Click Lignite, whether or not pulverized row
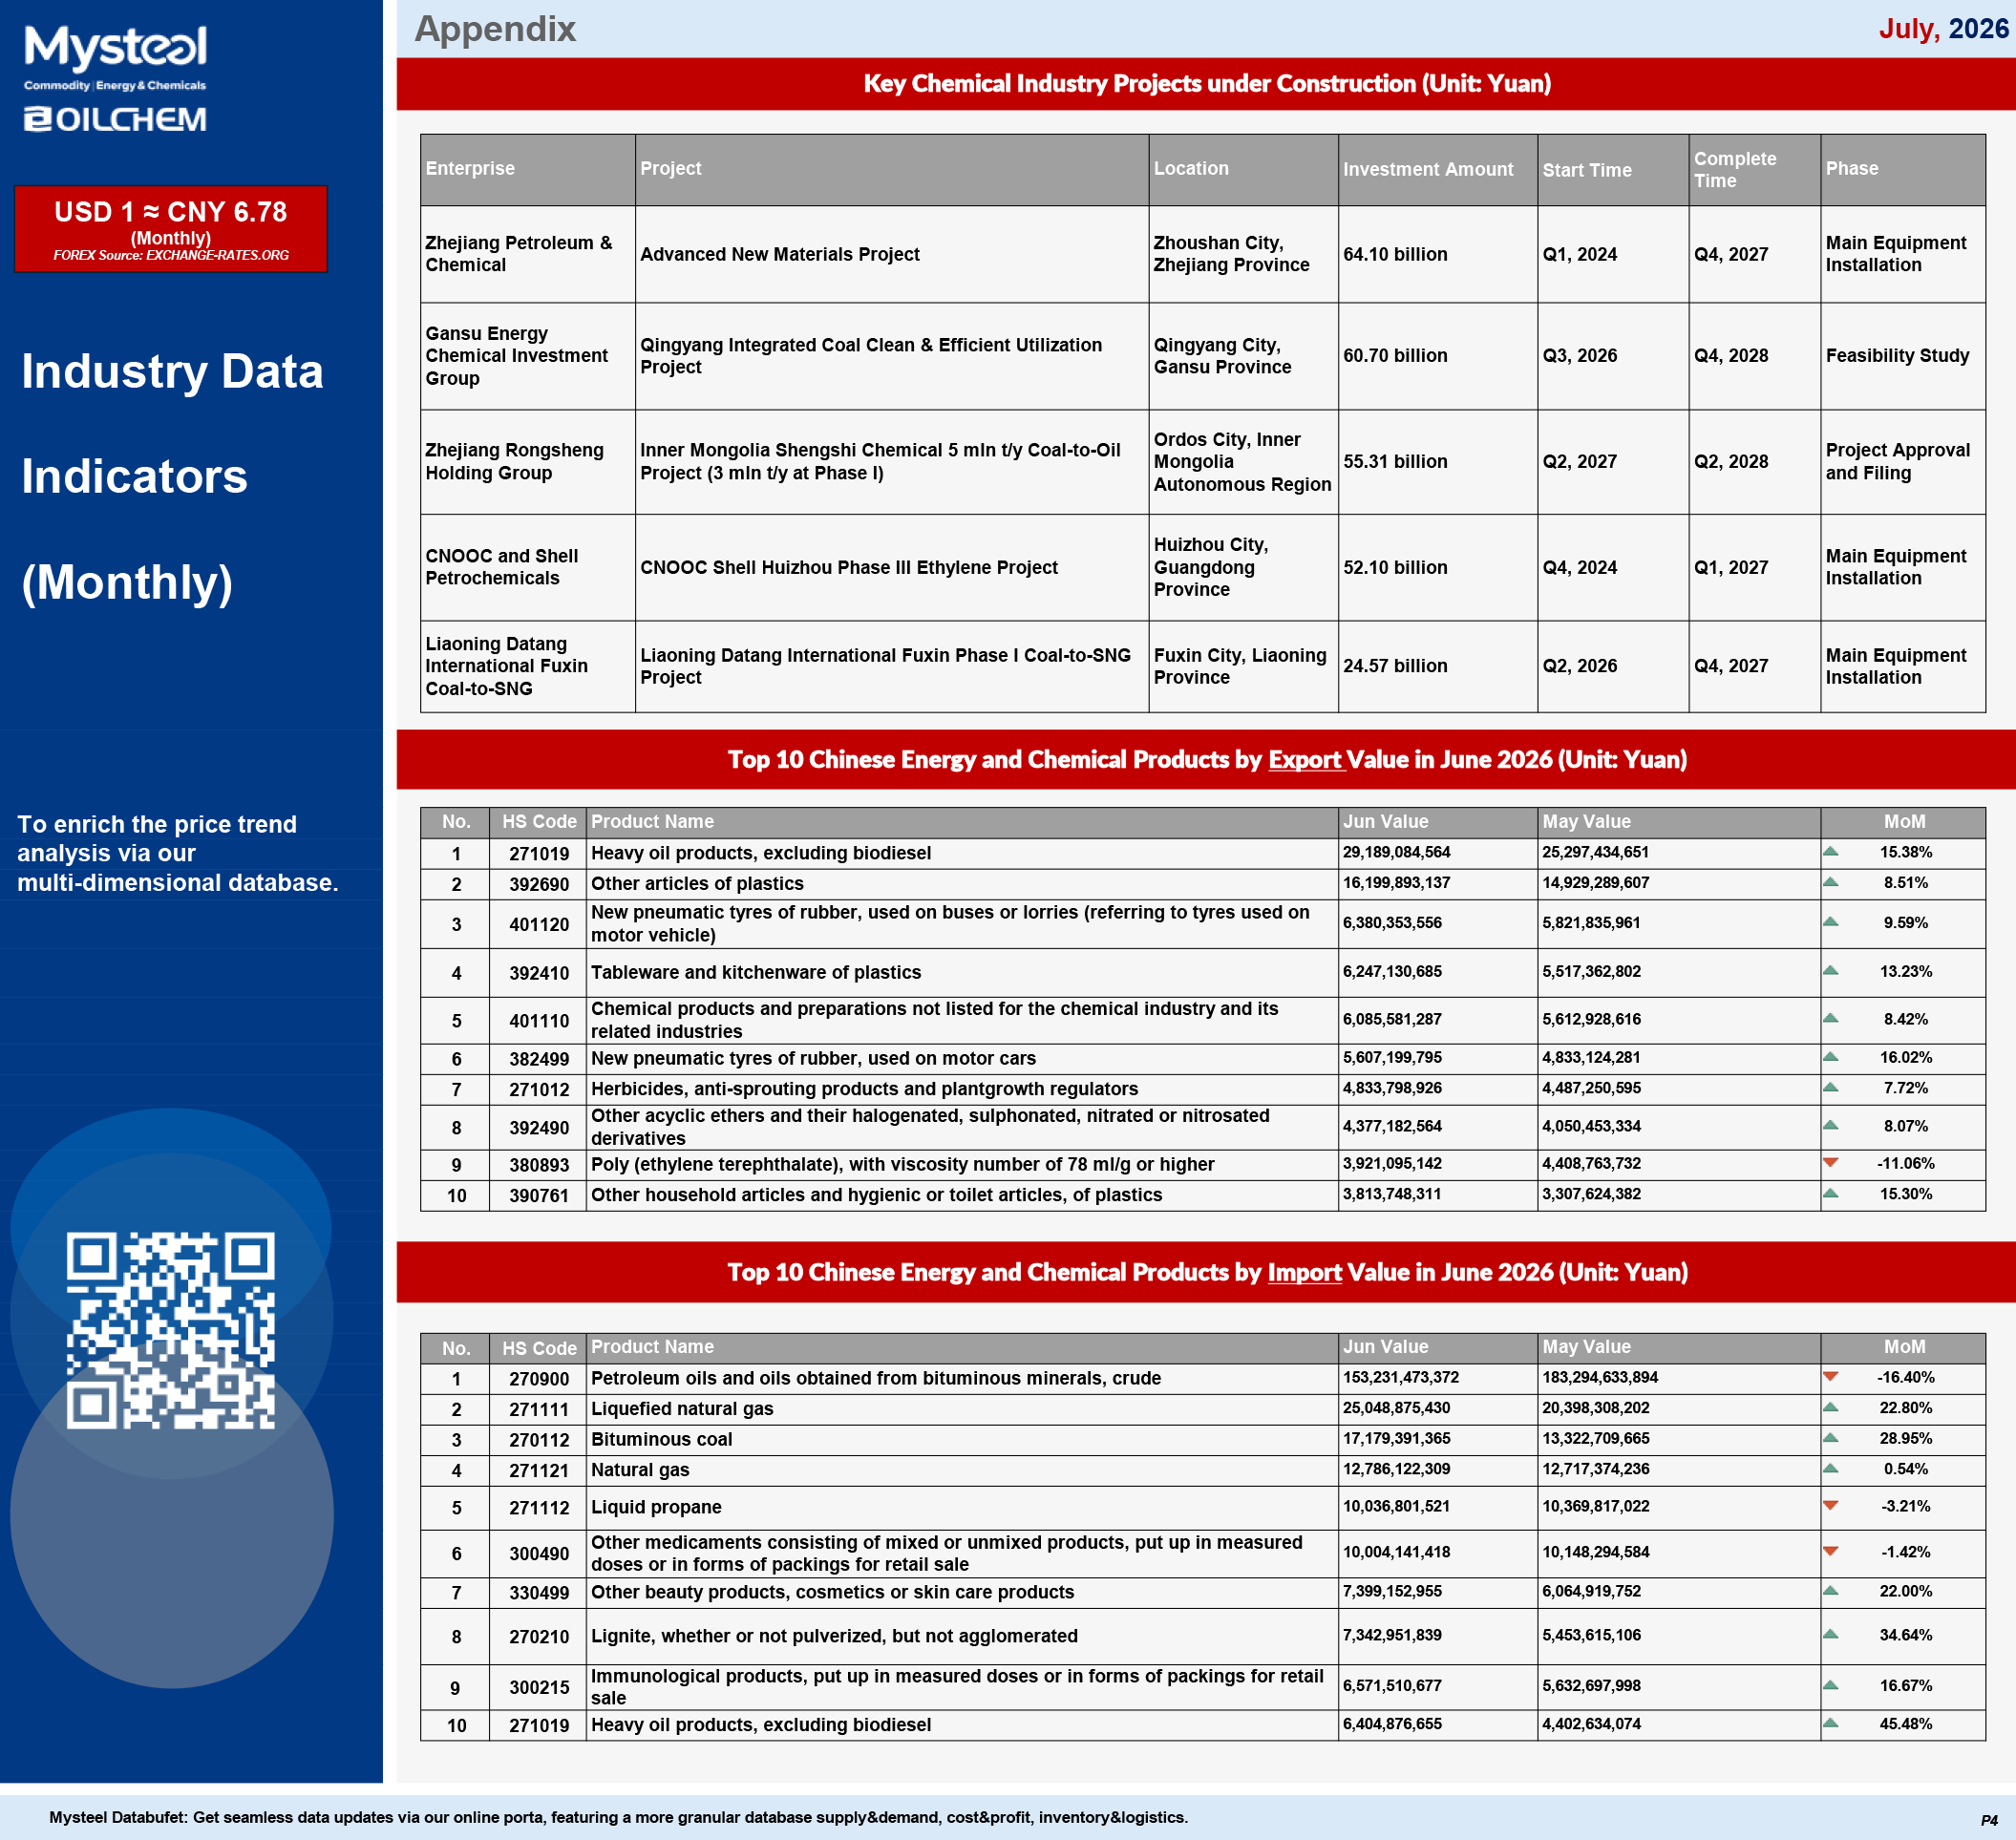Viewport: 2016px width, 1840px height. [834, 1637]
